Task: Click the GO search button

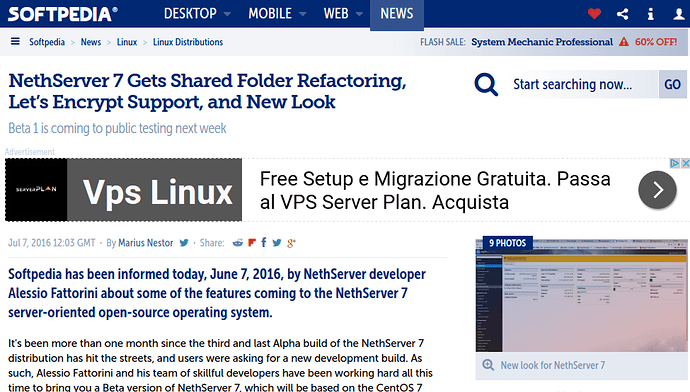Action: click(672, 84)
